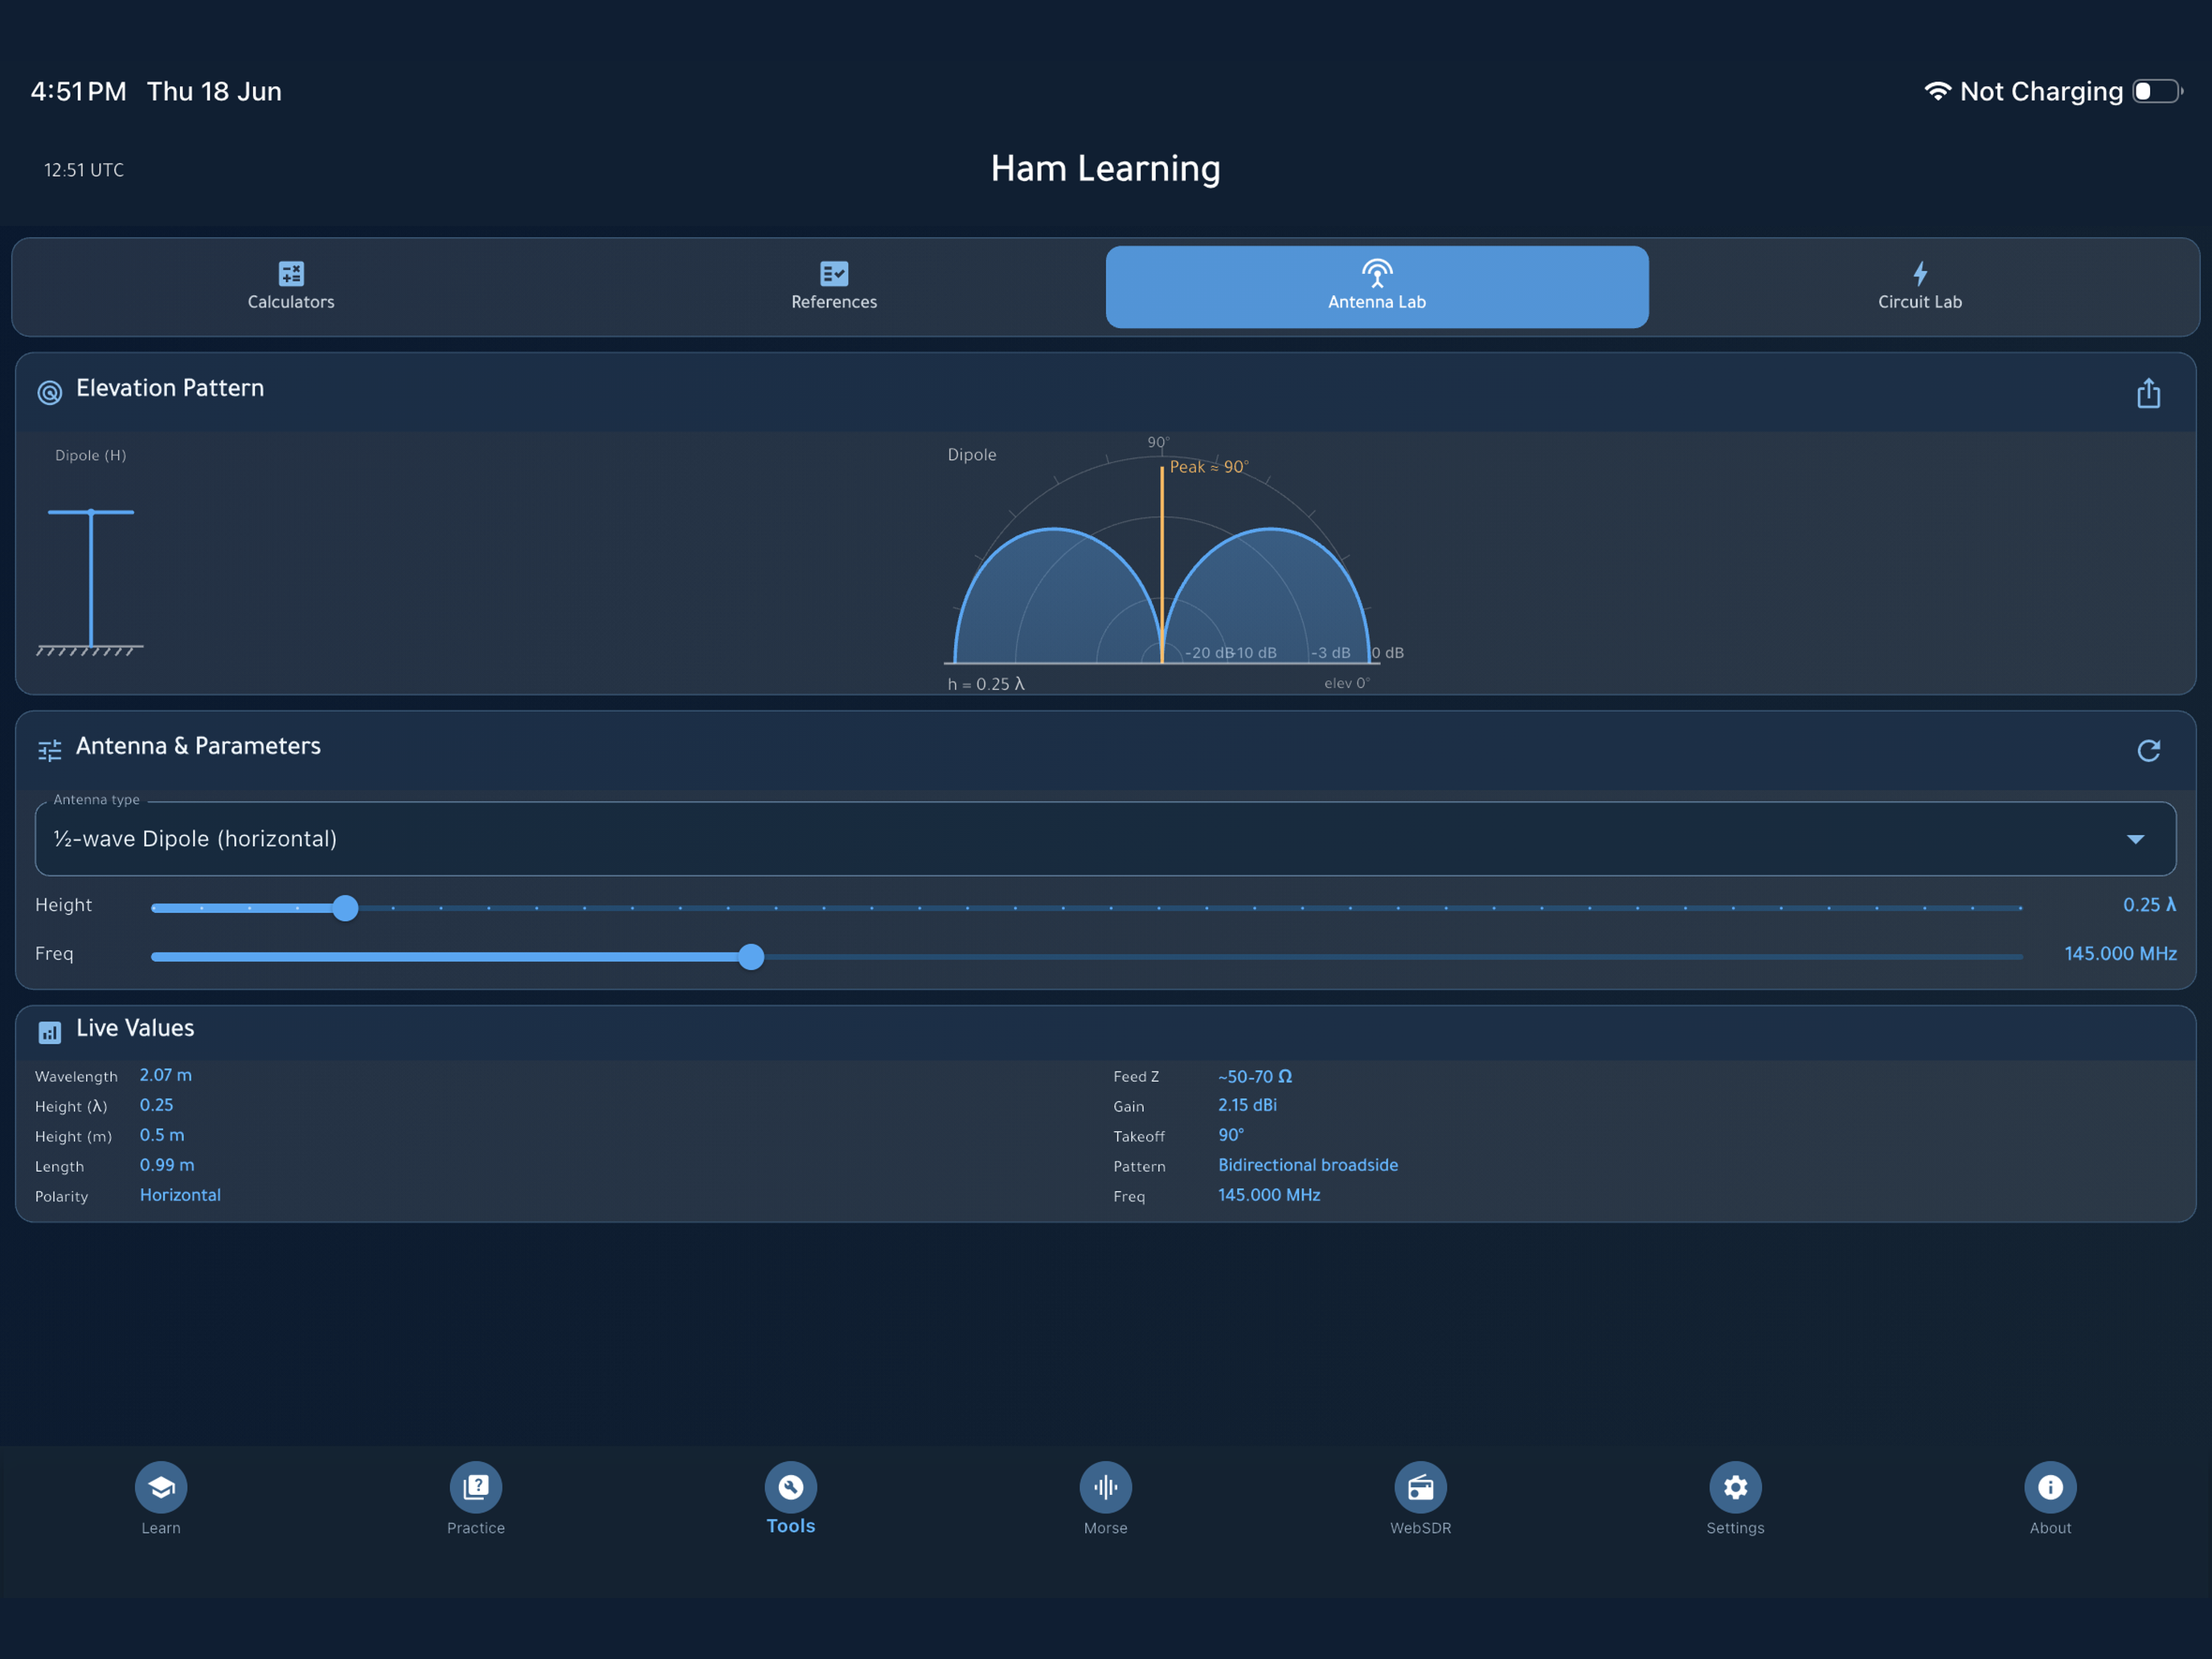Open the WebSDR section
Image resolution: width=2212 pixels, height=1659 pixels.
pyautogui.click(x=1421, y=1499)
